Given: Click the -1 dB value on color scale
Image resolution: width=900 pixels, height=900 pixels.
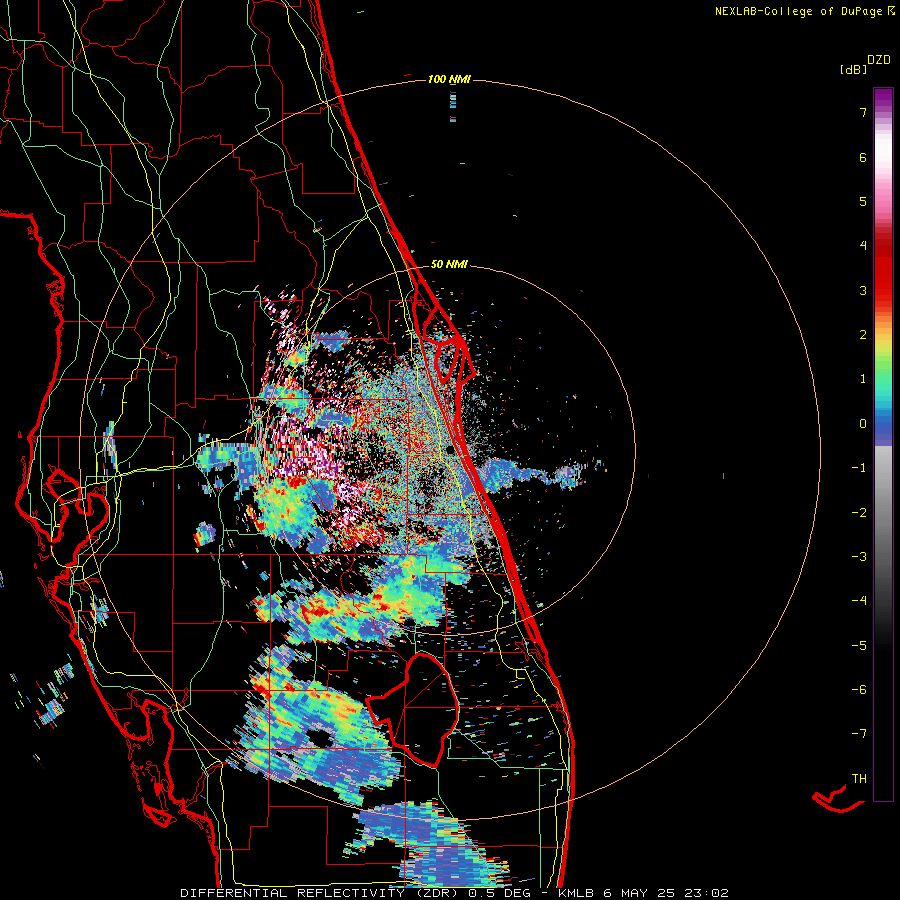Looking at the screenshot, I should [859, 468].
